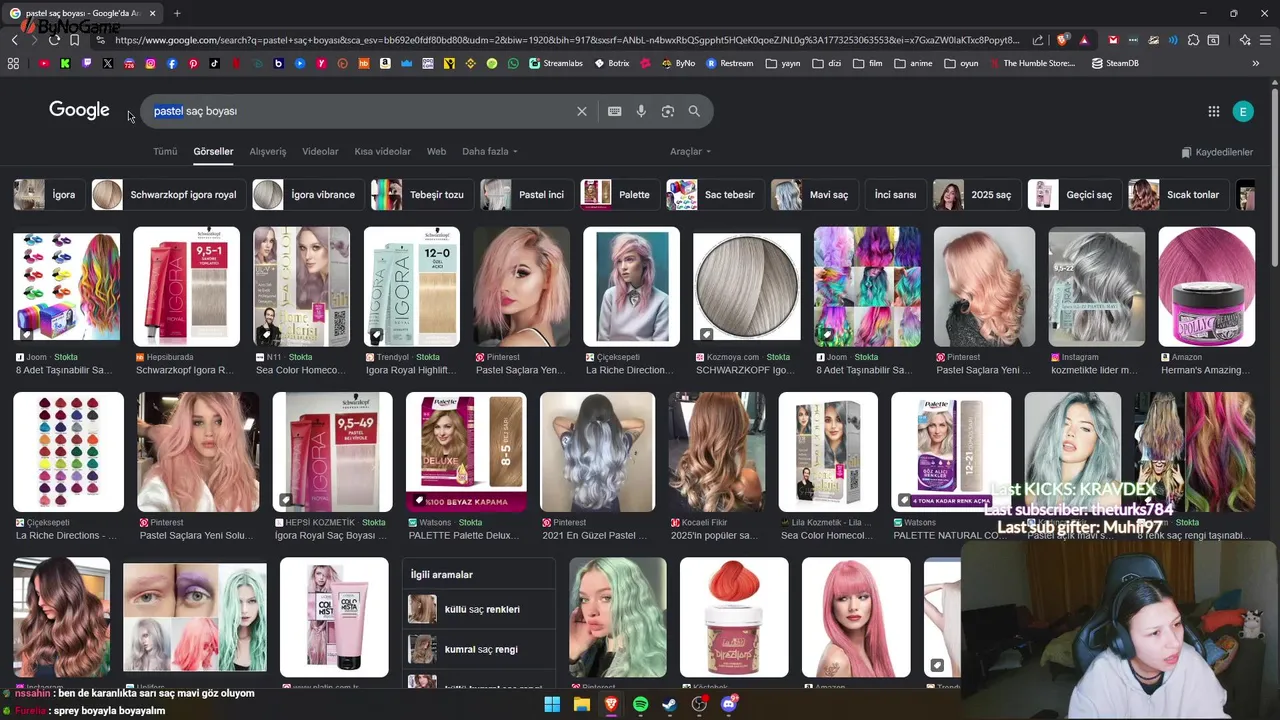The image size is (1280, 720).
Task: Go to the Google logo homepage
Action: coord(79,110)
